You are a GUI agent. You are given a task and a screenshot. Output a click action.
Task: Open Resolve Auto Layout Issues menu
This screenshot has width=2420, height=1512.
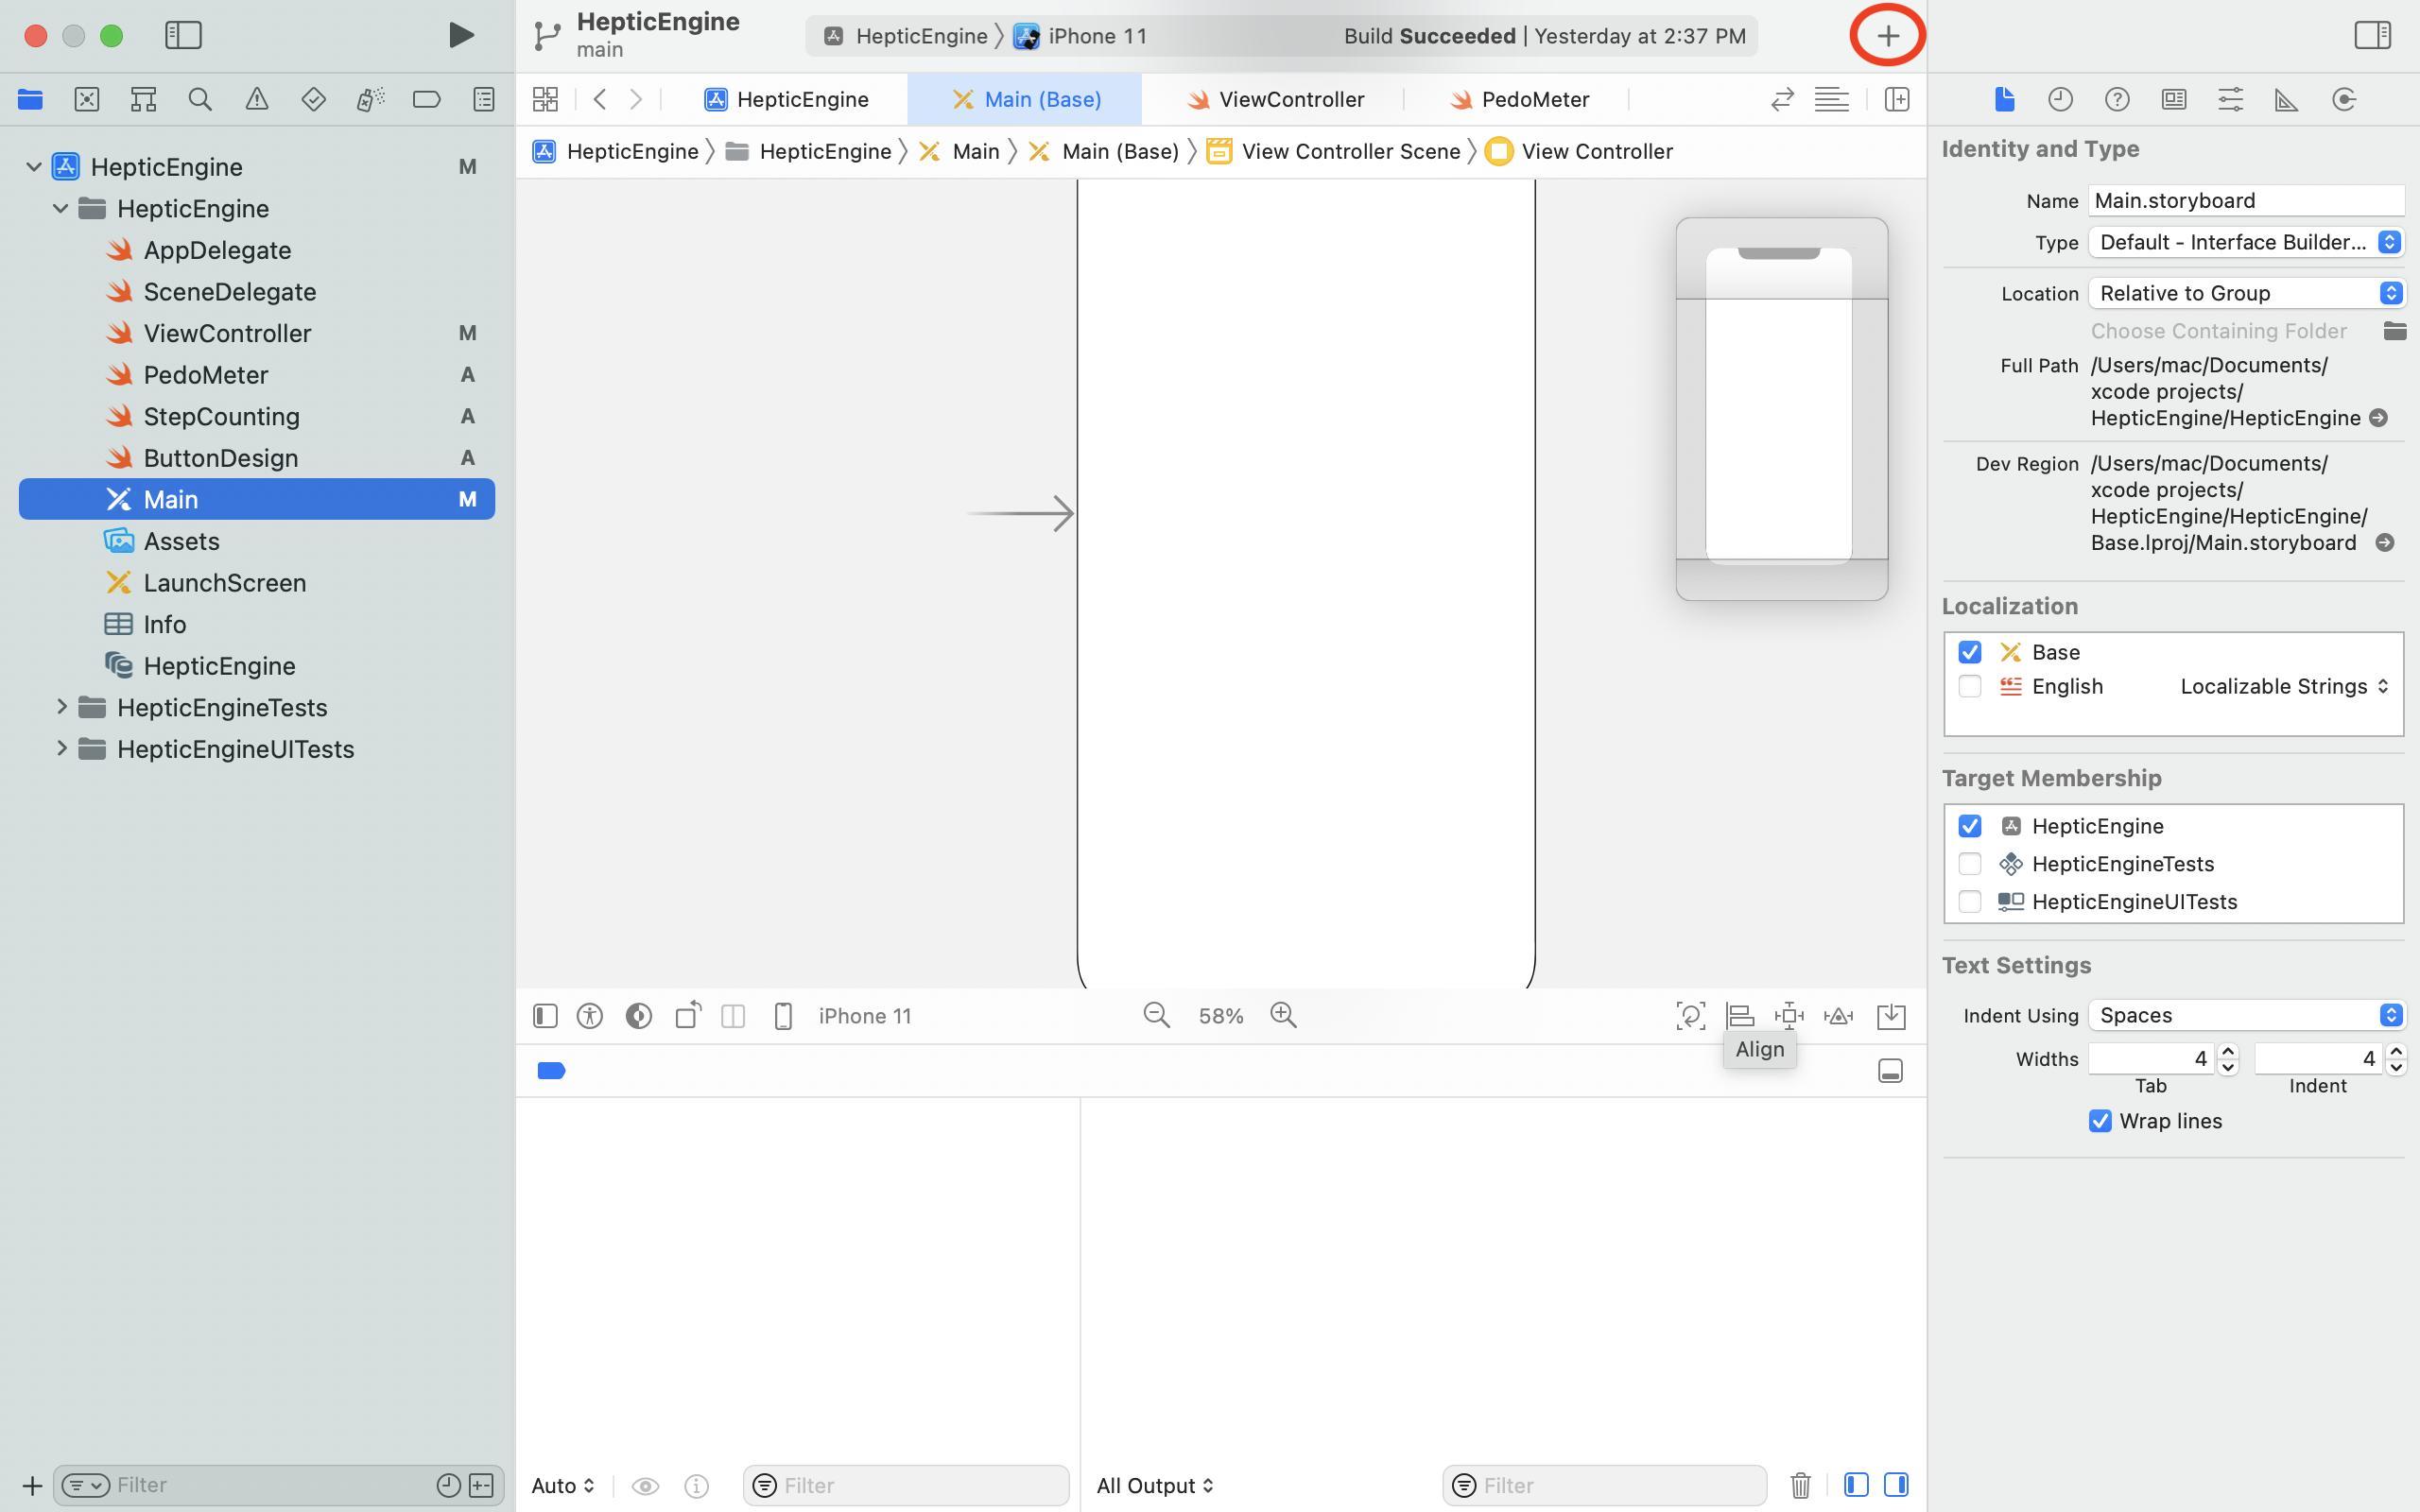click(x=1839, y=1016)
